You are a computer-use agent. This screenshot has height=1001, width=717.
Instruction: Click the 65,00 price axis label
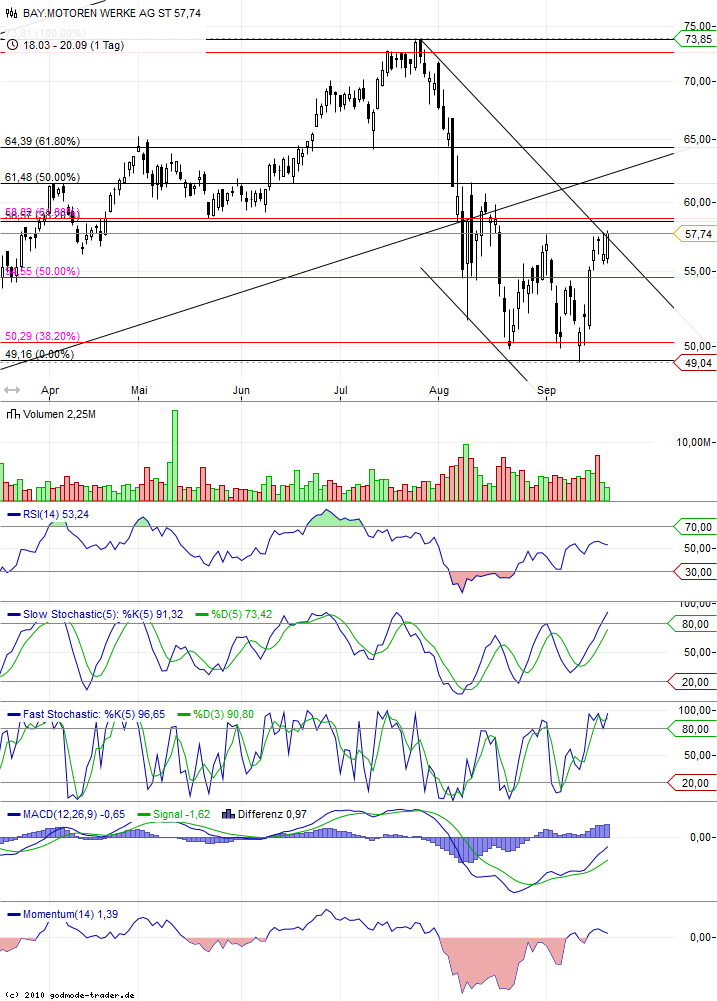point(698,139)
